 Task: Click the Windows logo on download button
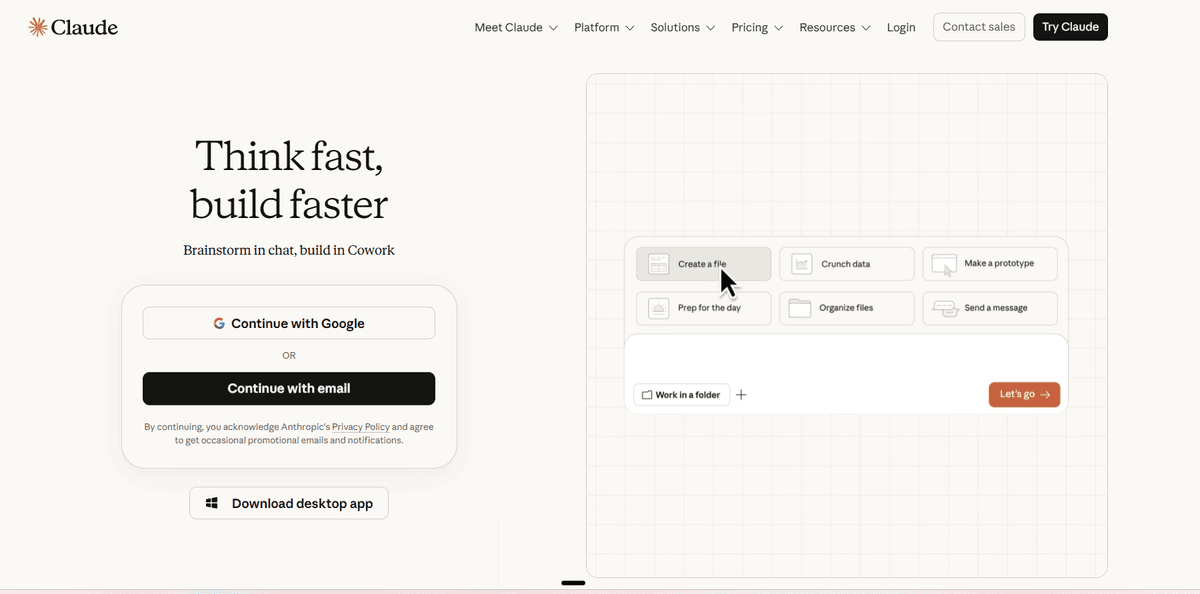pyautogui.click(x=212, y=503)
